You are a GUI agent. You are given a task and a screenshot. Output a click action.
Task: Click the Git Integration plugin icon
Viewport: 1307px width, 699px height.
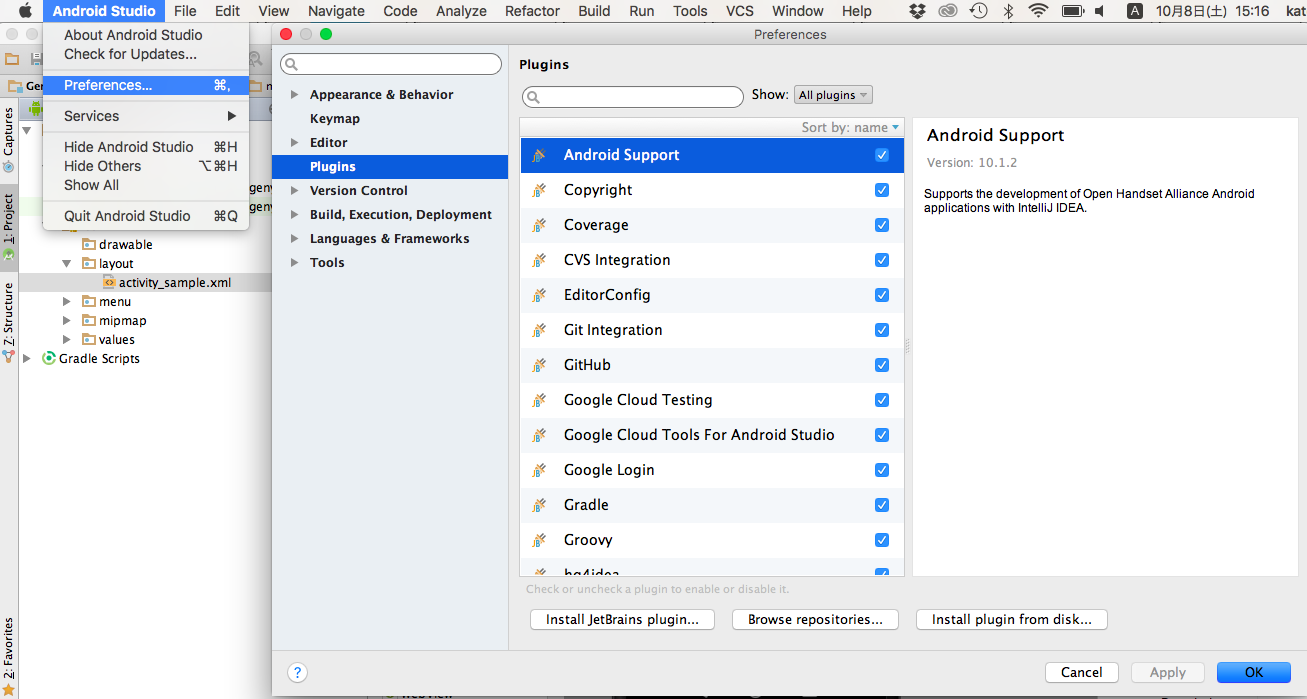tap(539, 330)
